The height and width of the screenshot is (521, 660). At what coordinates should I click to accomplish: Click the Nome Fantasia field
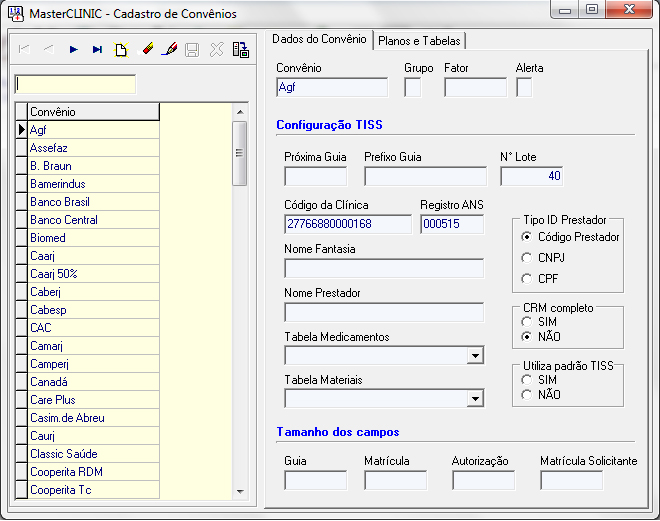[384, 268]
